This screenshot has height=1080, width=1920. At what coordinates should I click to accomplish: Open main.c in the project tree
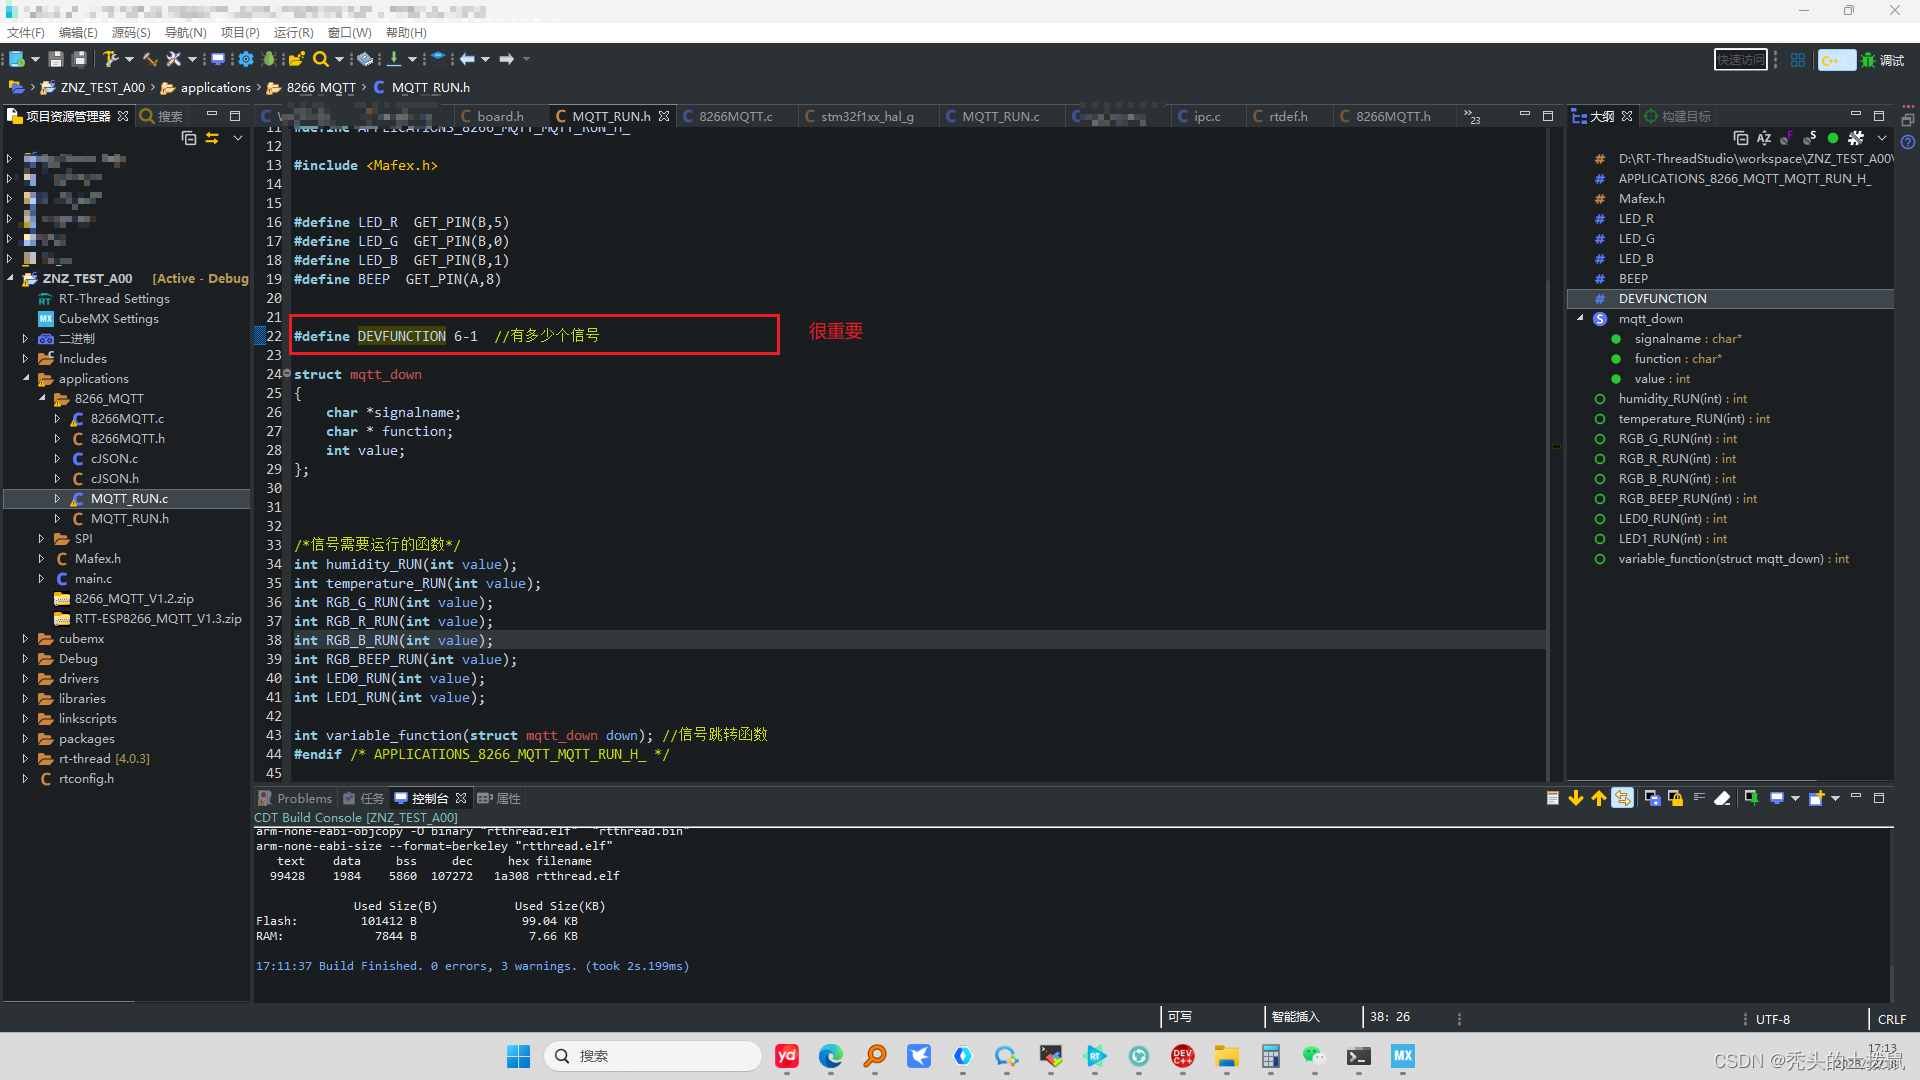pyautogui.click(x=93, y=579)
